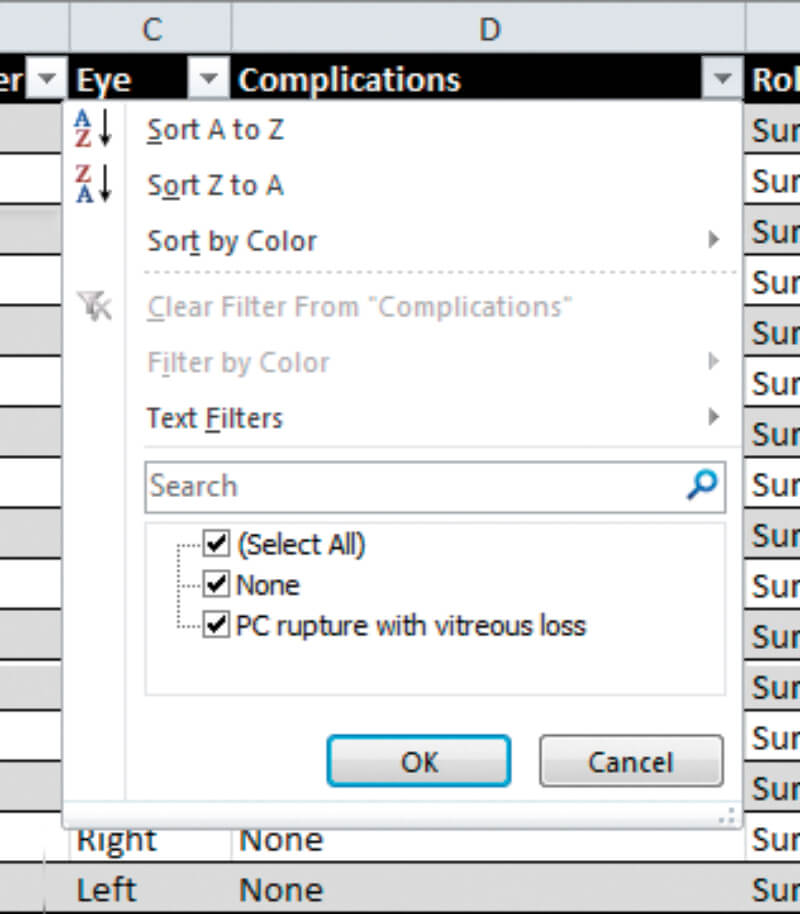The width and height of the screenshot is (800, 914).
Task: Uncheck the None filter checkbox
Action: tap(217, 584)
